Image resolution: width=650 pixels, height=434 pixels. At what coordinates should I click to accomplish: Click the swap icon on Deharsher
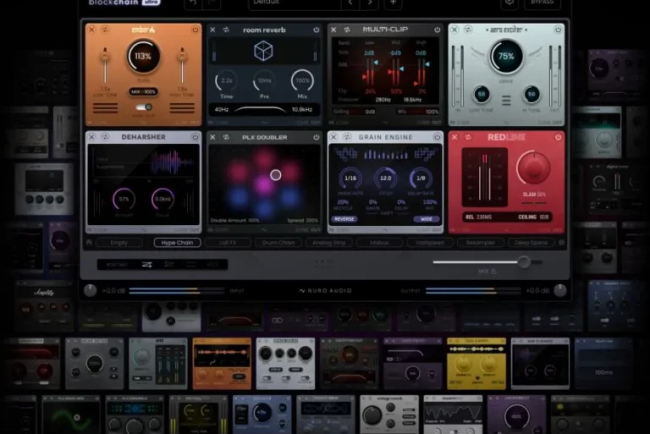click(105, 137)
